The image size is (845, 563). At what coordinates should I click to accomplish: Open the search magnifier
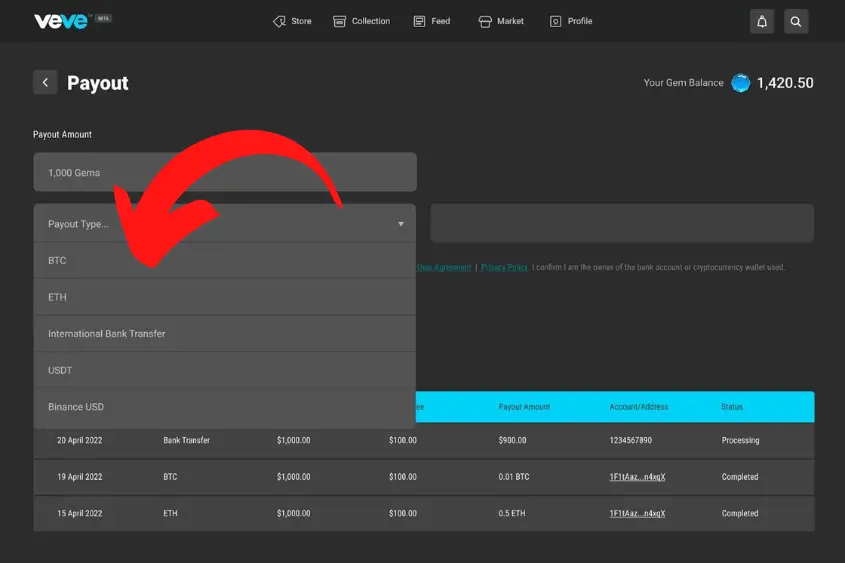pos(796,22)
